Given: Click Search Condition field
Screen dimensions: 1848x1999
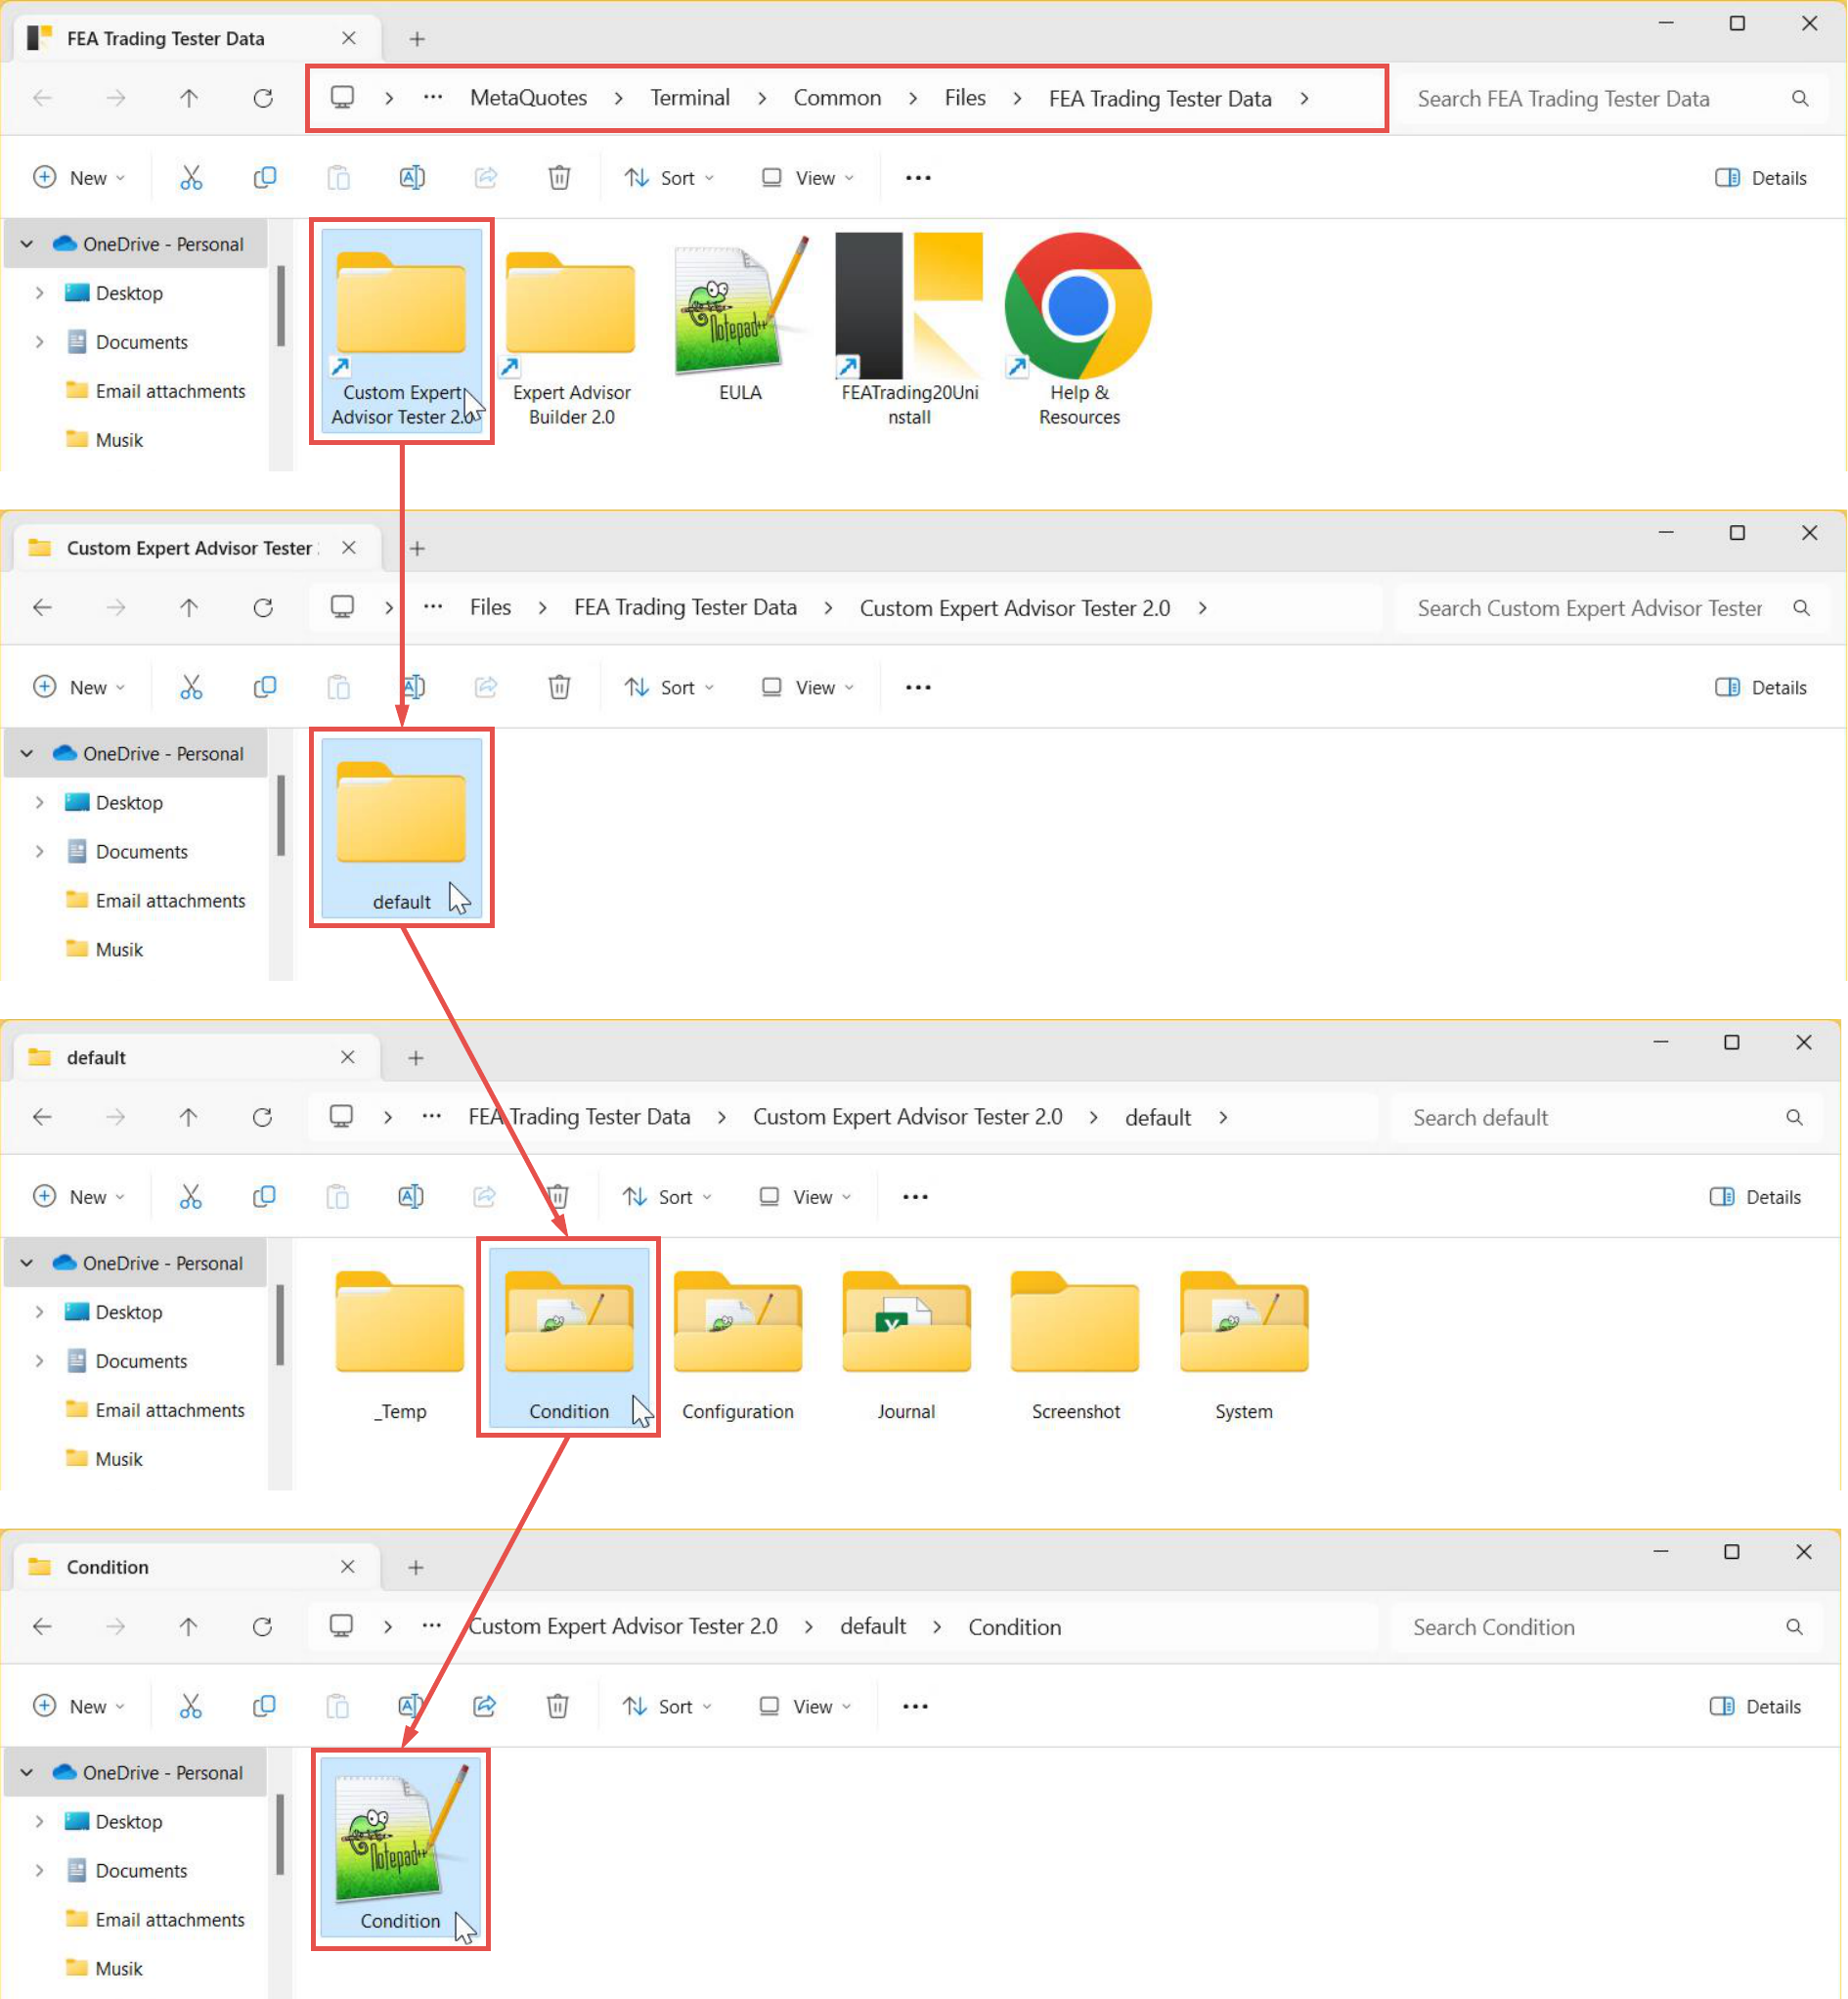Looking at the screenshot, I should (1608, 1627).
